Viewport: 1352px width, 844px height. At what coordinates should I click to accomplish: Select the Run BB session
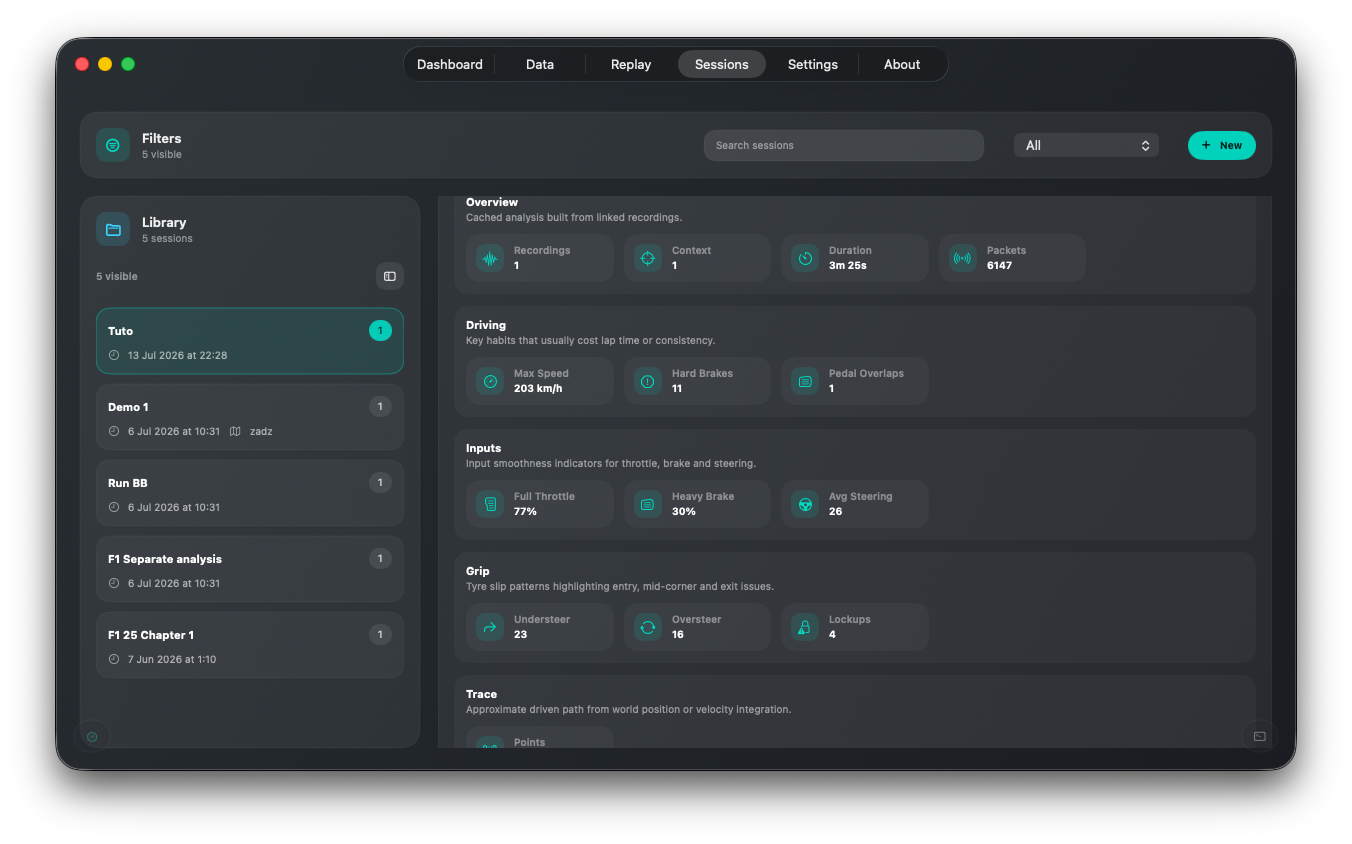(x=250, y=493)
